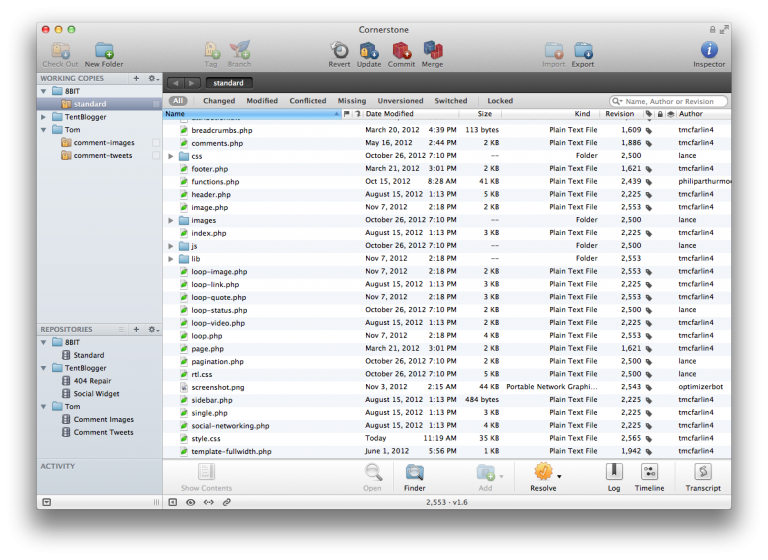
Task: Sort by Revision column header
Action: point(620,114)
